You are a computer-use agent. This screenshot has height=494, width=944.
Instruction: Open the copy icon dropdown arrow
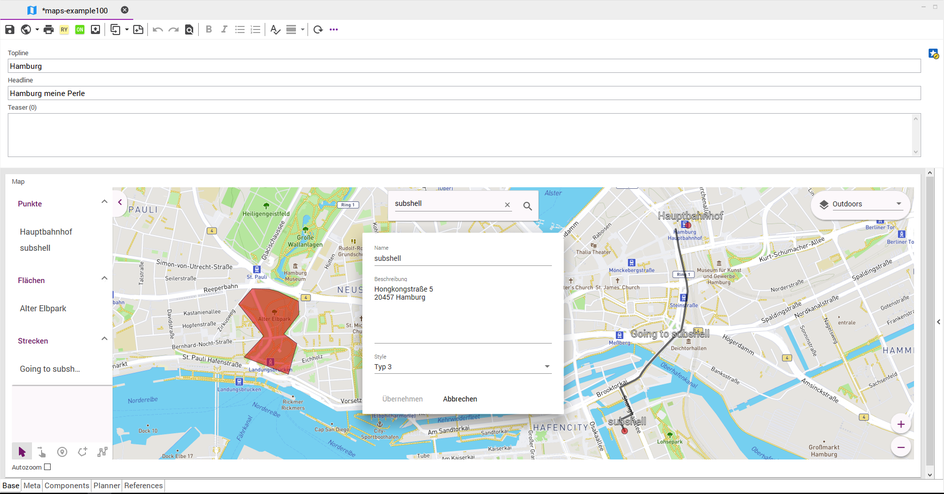click(x=126, y=29)
